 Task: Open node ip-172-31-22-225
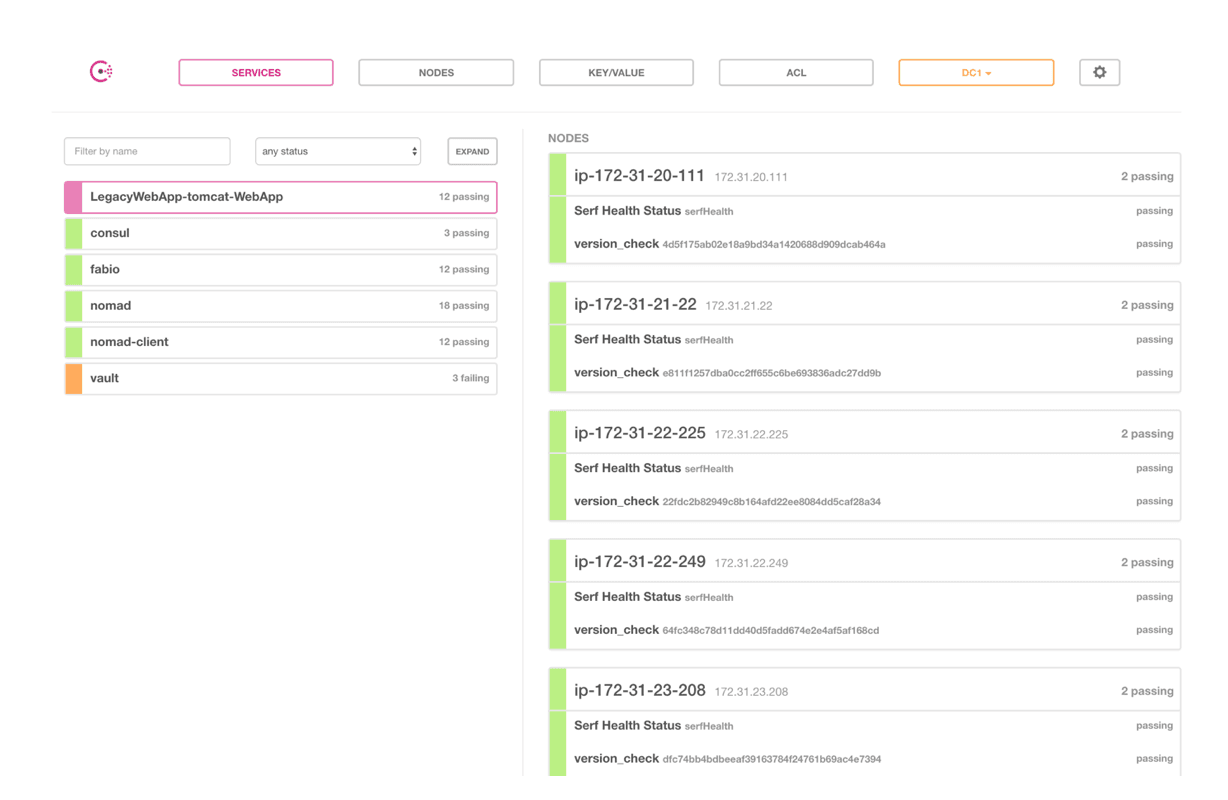(640, 433)
